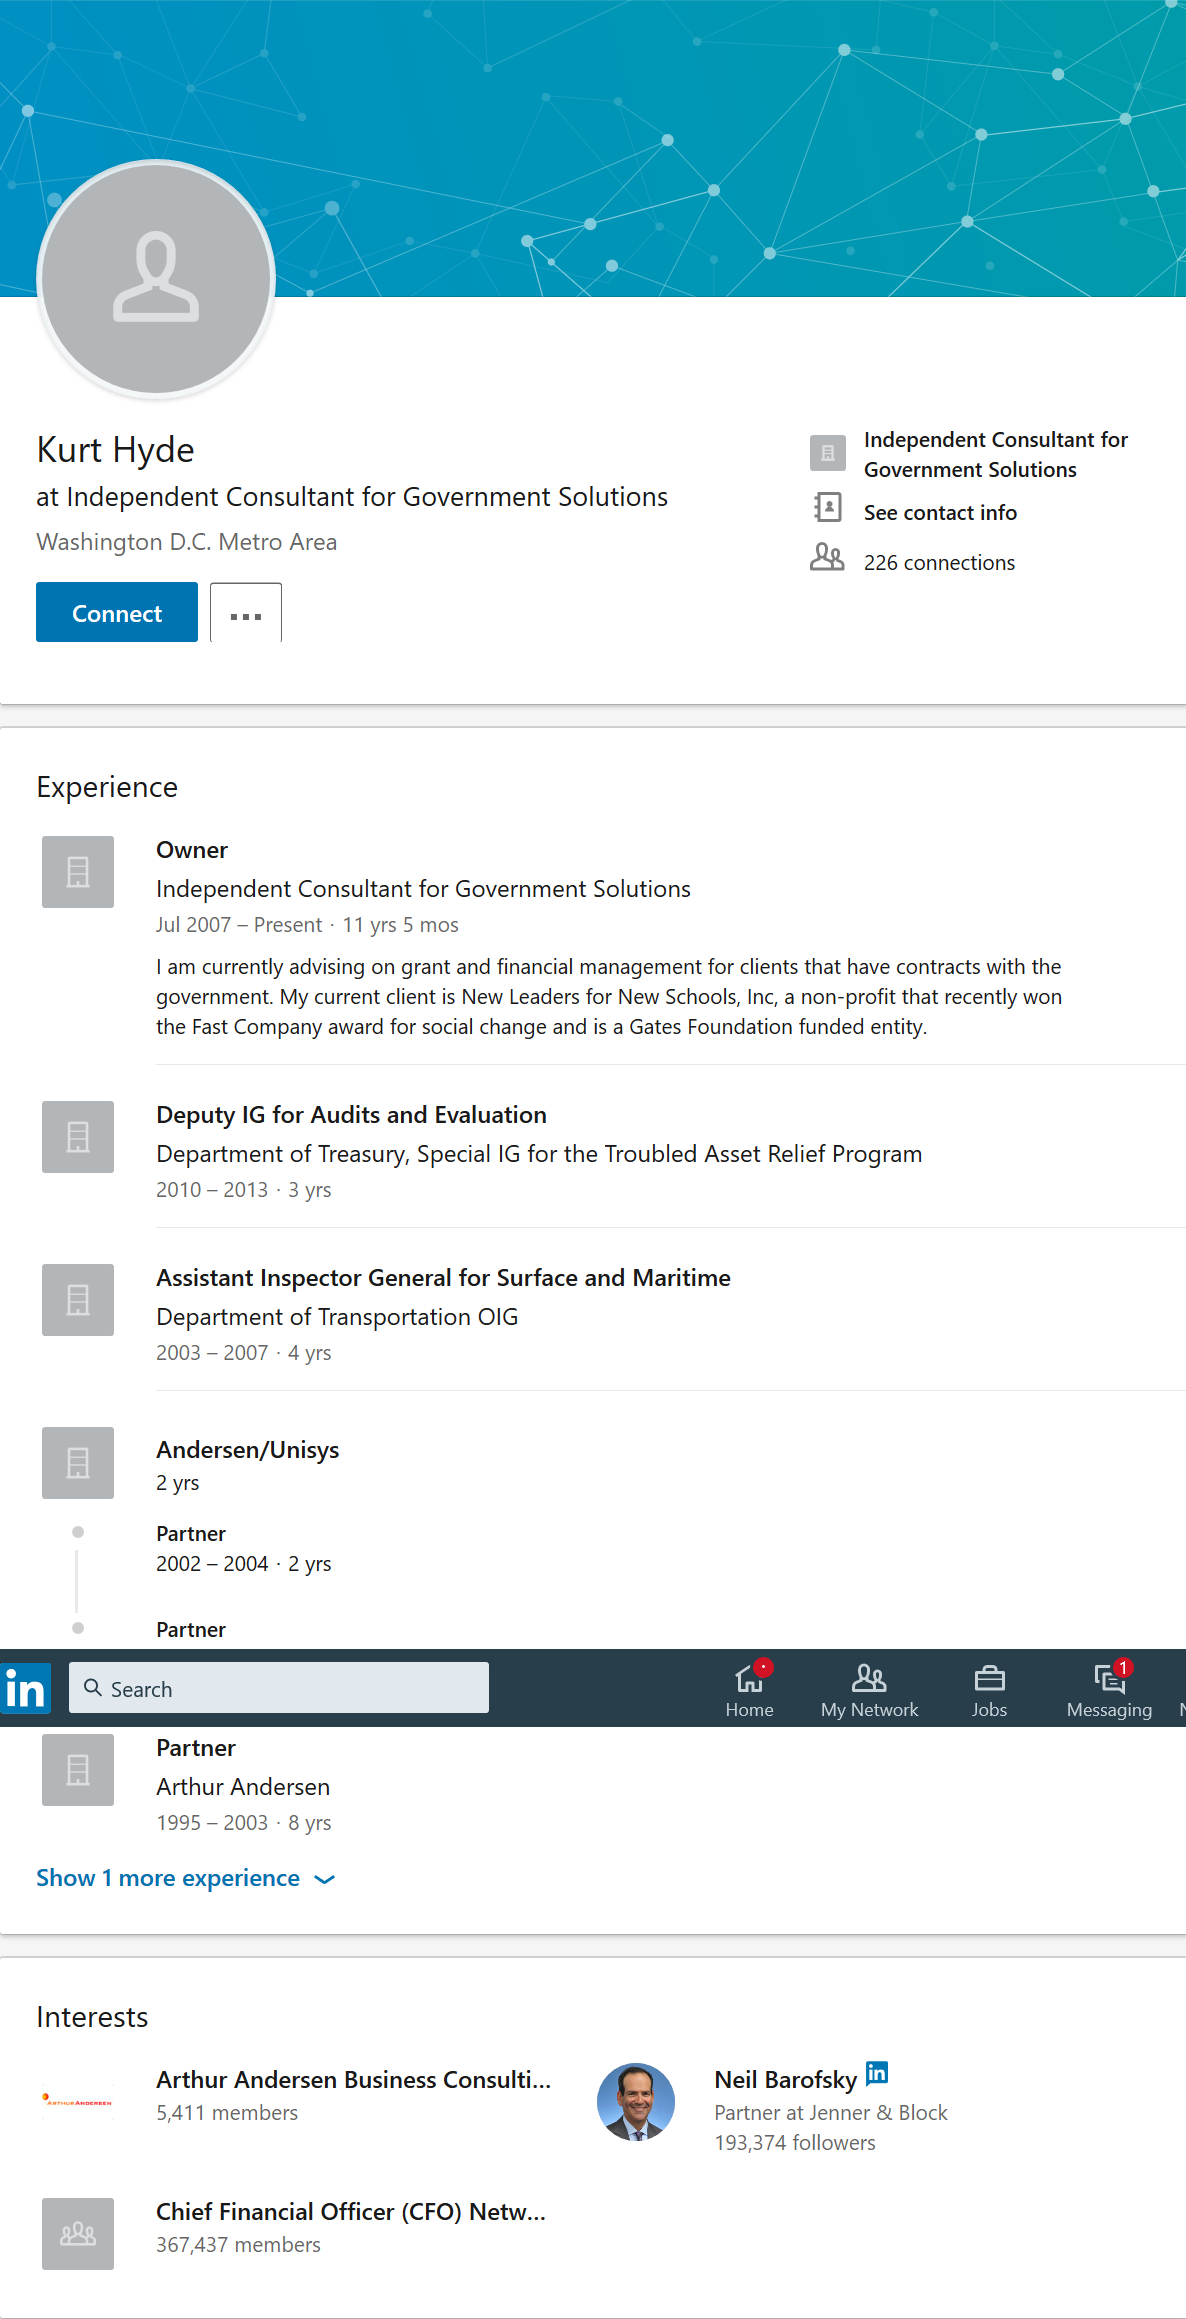The width and height of the screenshot is (1186, 2319).
Task: Click the Messaging unread badge
Action: [x=1123, y=1667]
